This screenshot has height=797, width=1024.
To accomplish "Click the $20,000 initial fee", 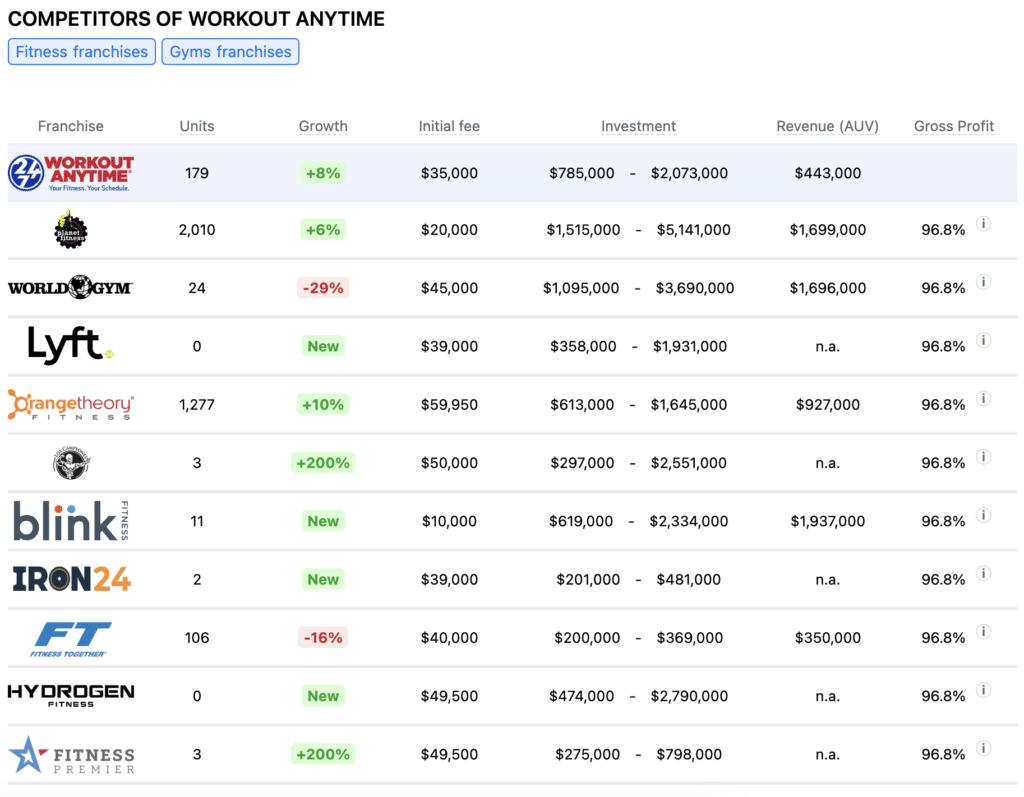I will (449, 230).
